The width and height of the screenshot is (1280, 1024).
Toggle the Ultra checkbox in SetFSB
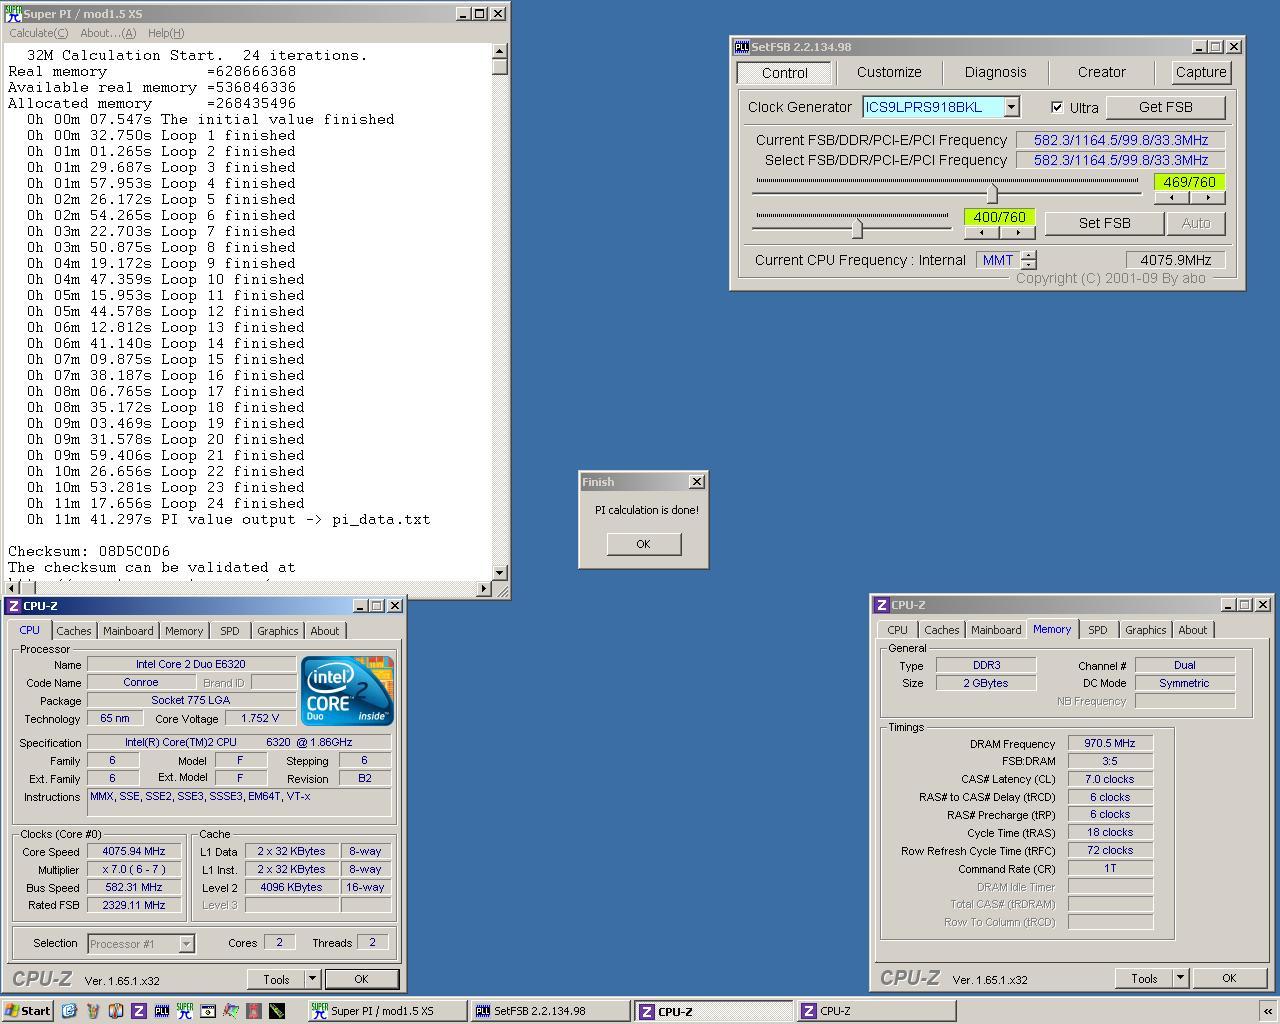click(1057, 107)
